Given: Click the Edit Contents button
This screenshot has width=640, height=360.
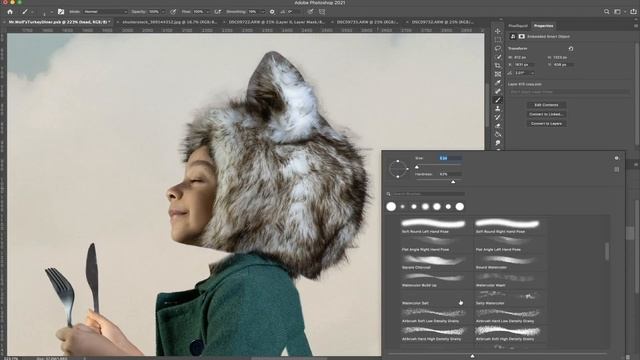Looking at the screenshot, I should 547,105.
